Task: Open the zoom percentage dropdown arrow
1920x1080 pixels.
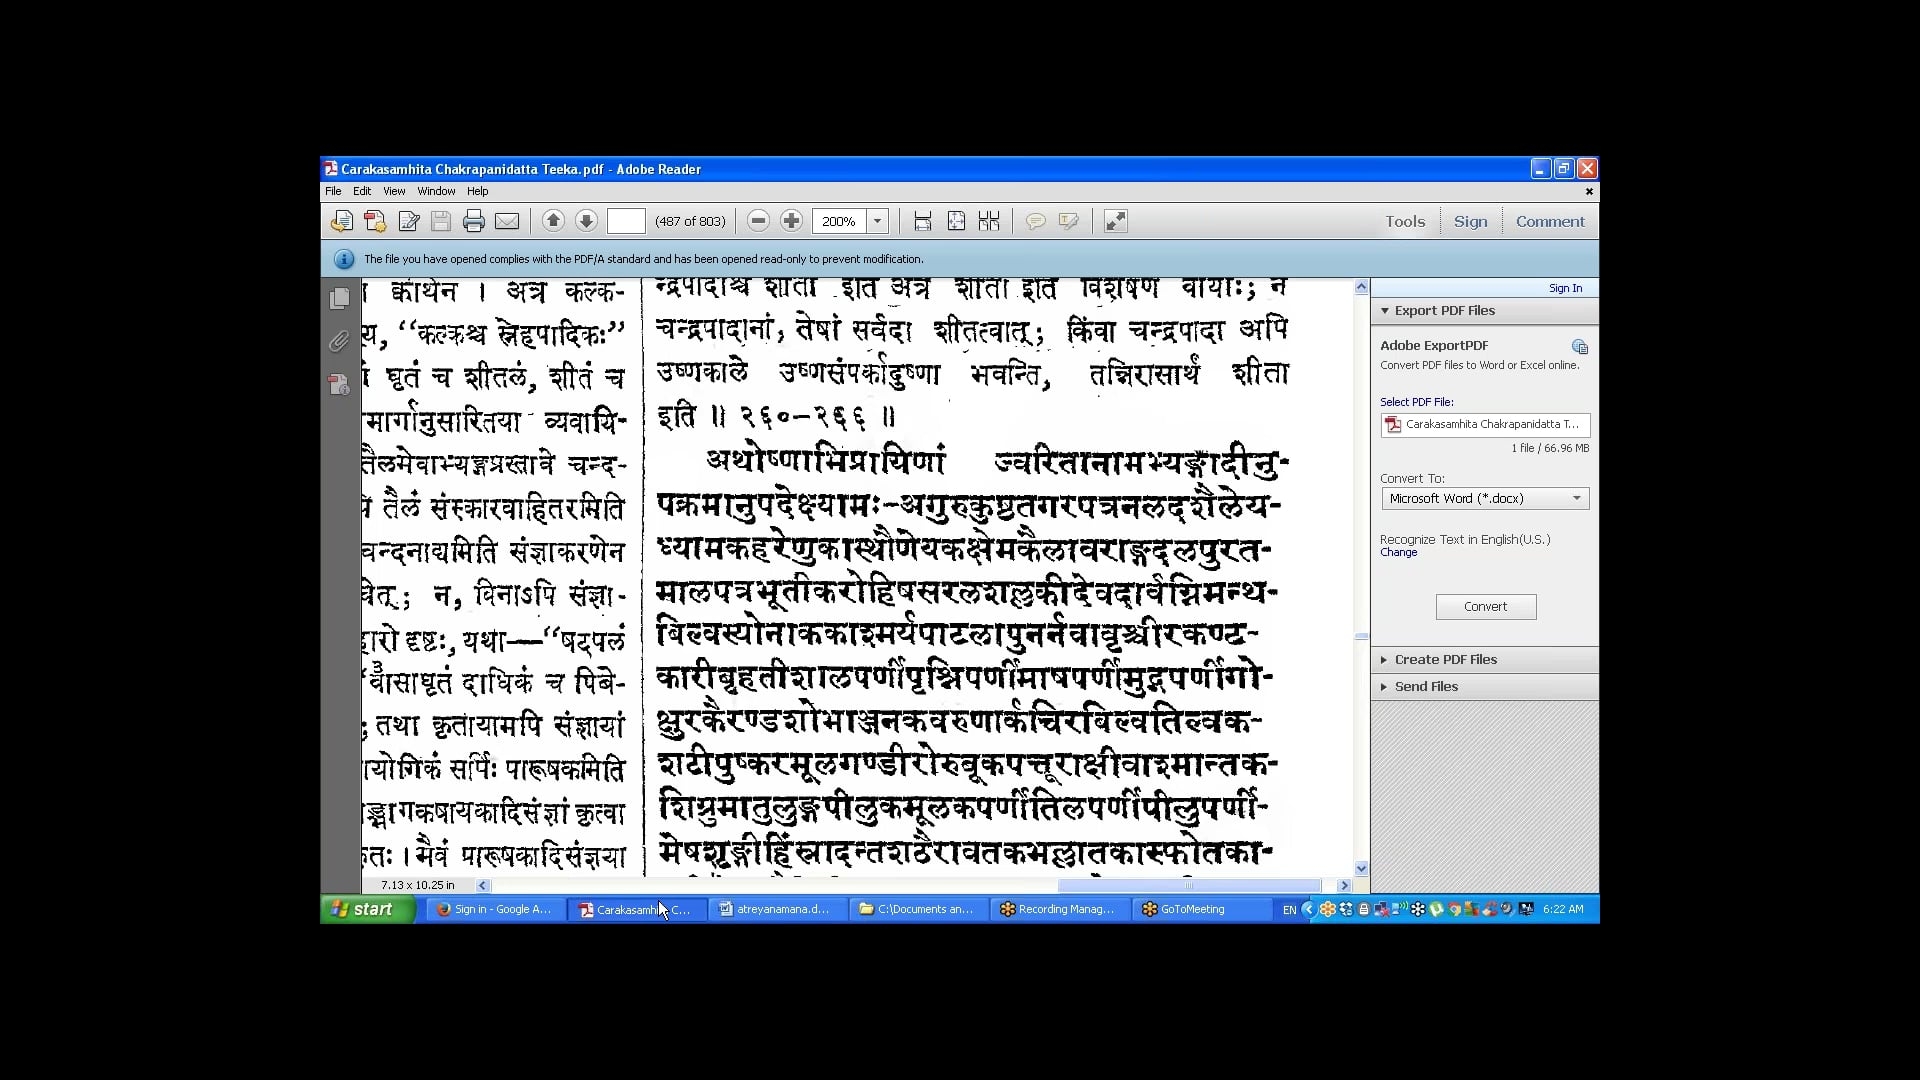Action: [877, 221]
